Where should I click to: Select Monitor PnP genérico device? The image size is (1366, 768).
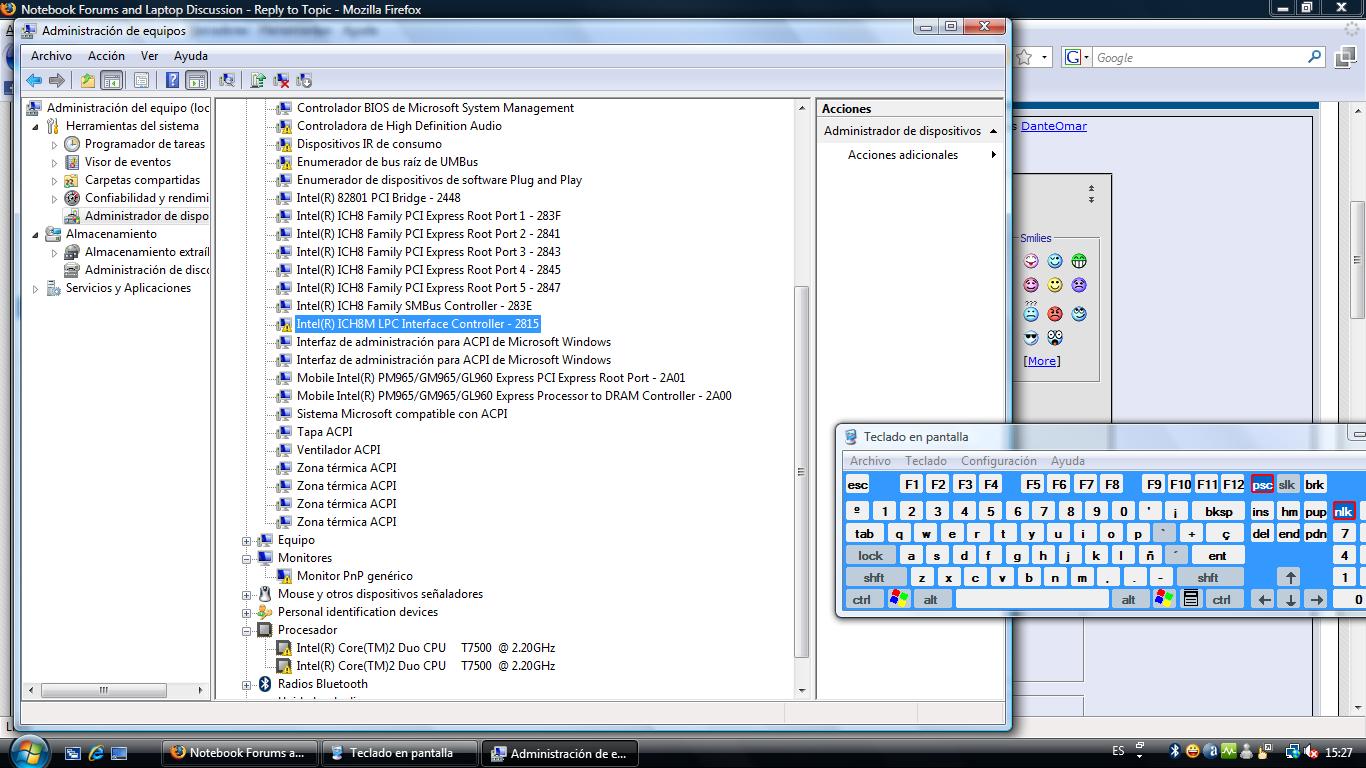click(x=354, y=576)
